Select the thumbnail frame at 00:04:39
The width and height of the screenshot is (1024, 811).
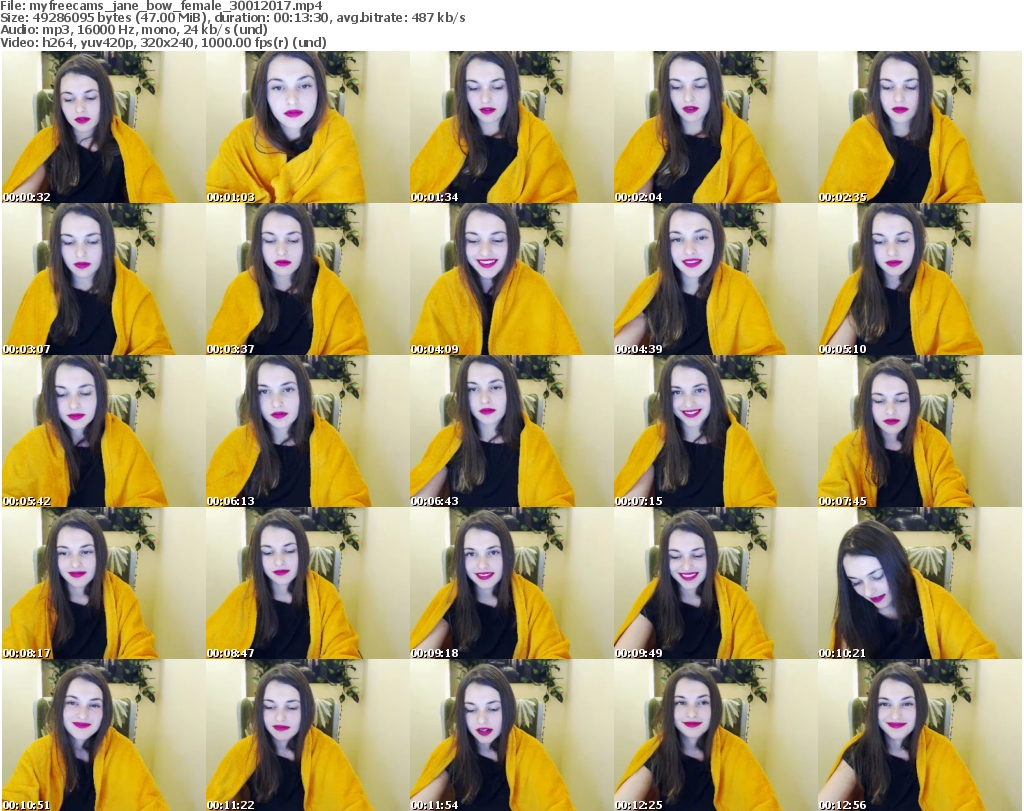[x=716, y=279]
